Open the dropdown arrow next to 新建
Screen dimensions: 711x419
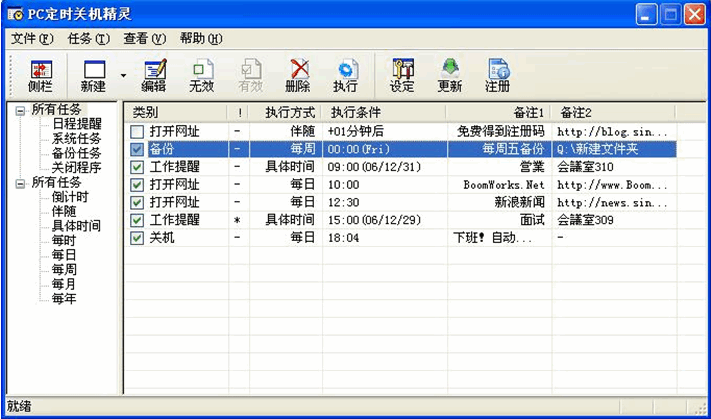(x=123, y=75)
